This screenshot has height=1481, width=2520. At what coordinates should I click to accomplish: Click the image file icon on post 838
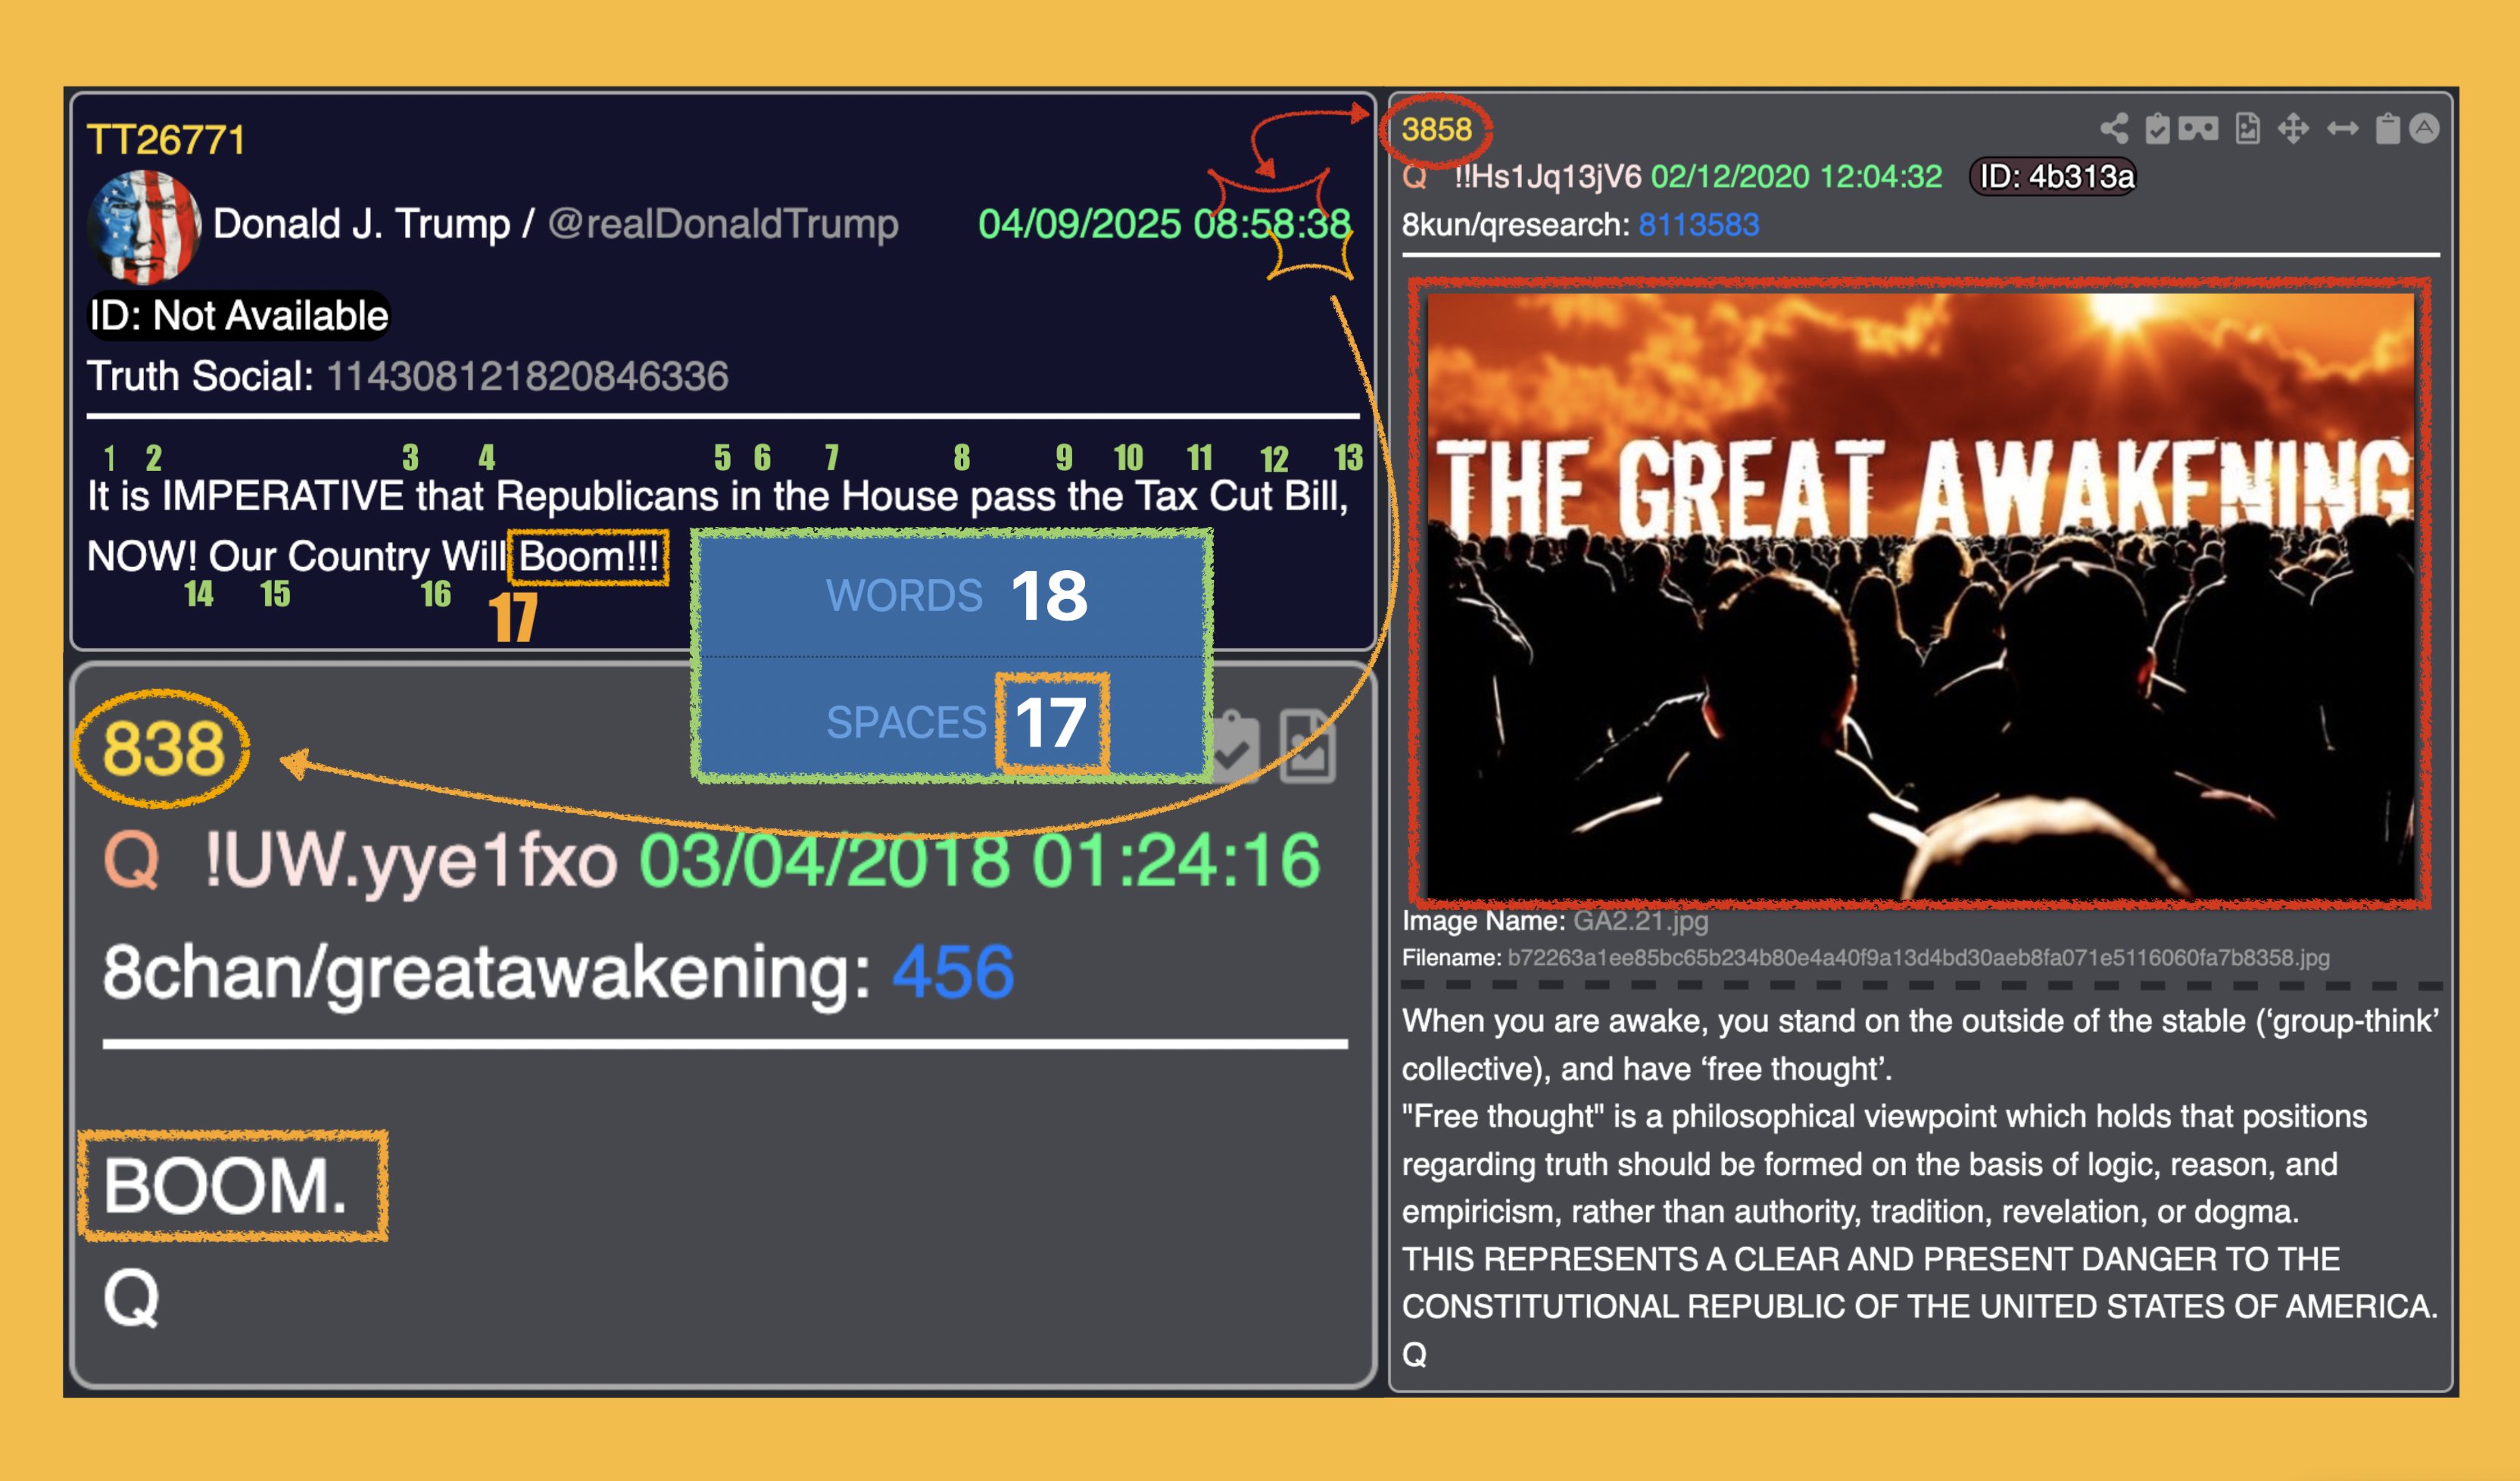[1308, 746]
